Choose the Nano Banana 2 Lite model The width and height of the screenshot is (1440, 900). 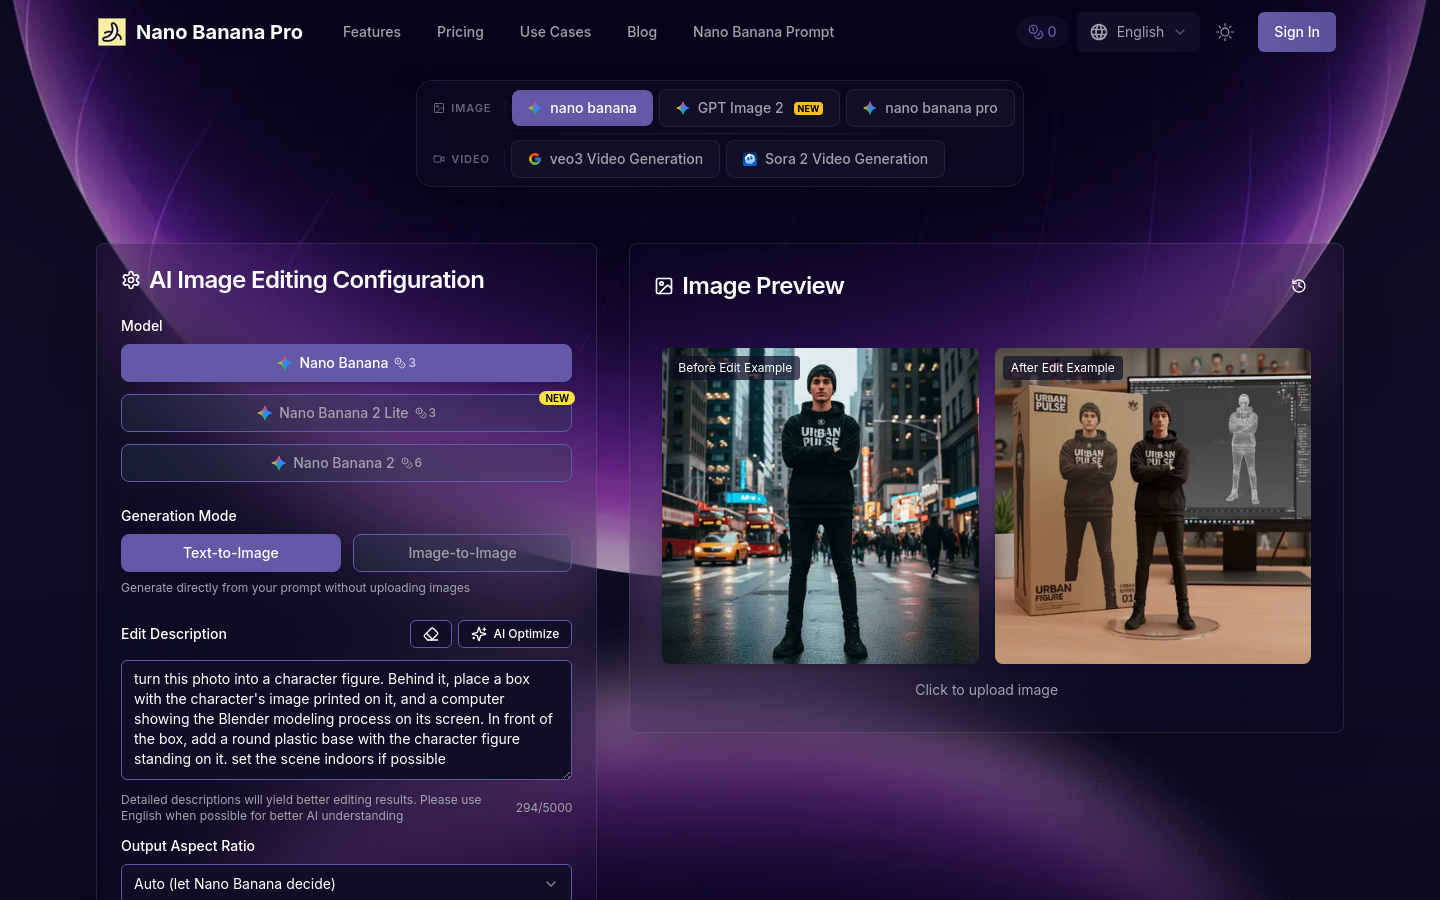click(x=346, y=413)
